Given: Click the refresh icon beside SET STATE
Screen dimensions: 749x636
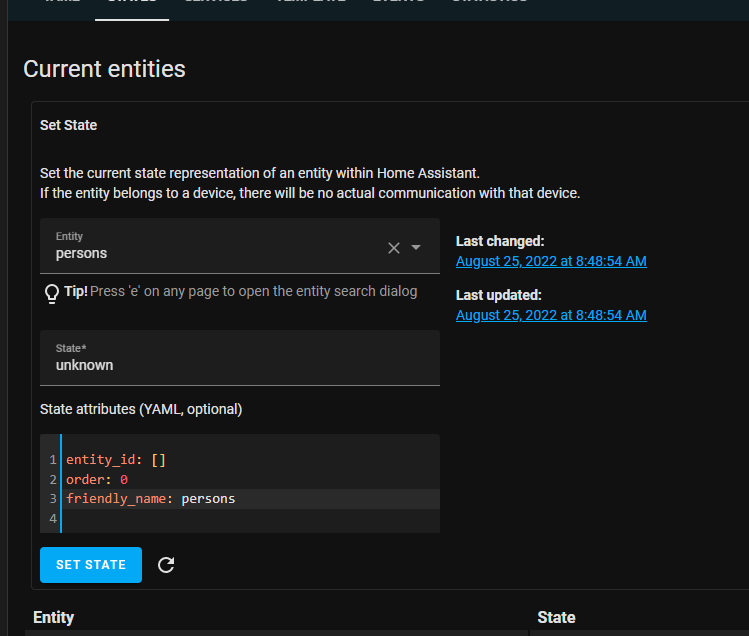Looking at the screenshot, I should tap(166, 565).
